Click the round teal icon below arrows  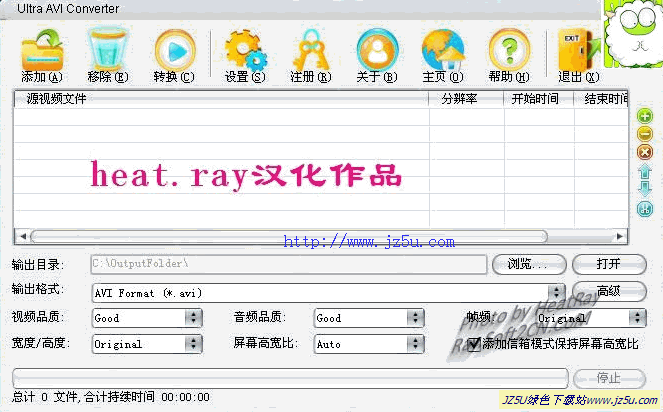pyautogui.click(x=645, y=209)
